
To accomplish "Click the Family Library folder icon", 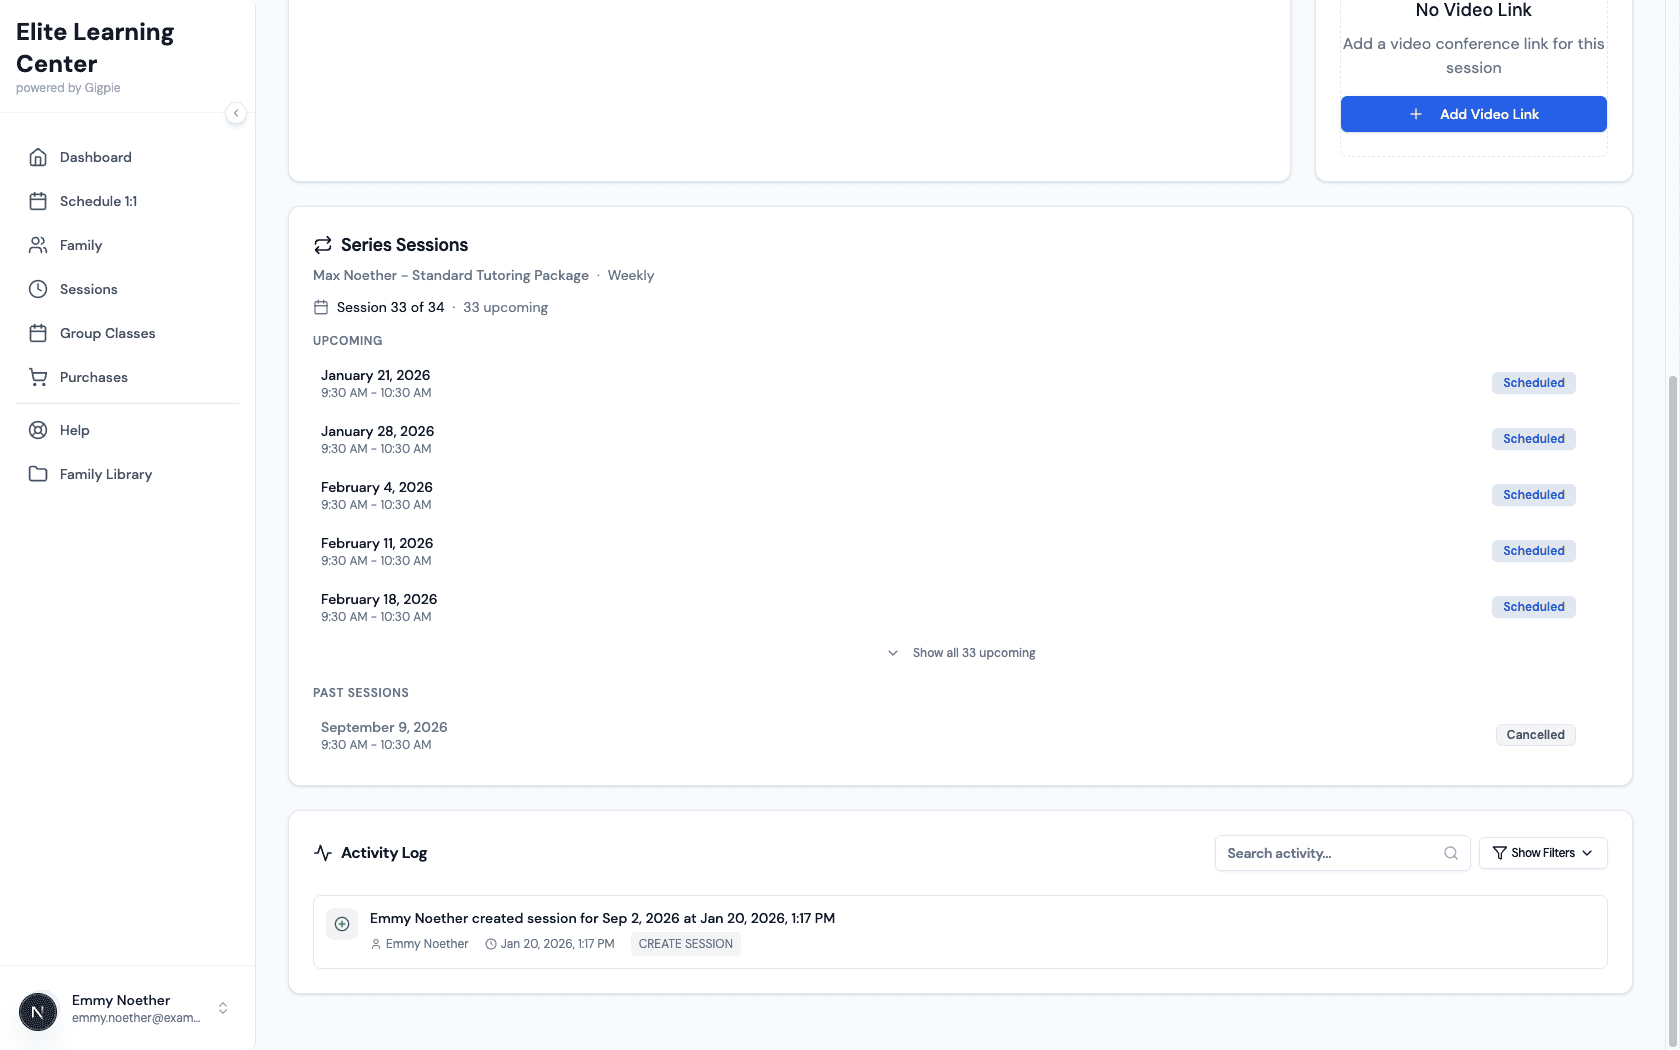I will tap(38, 474).
